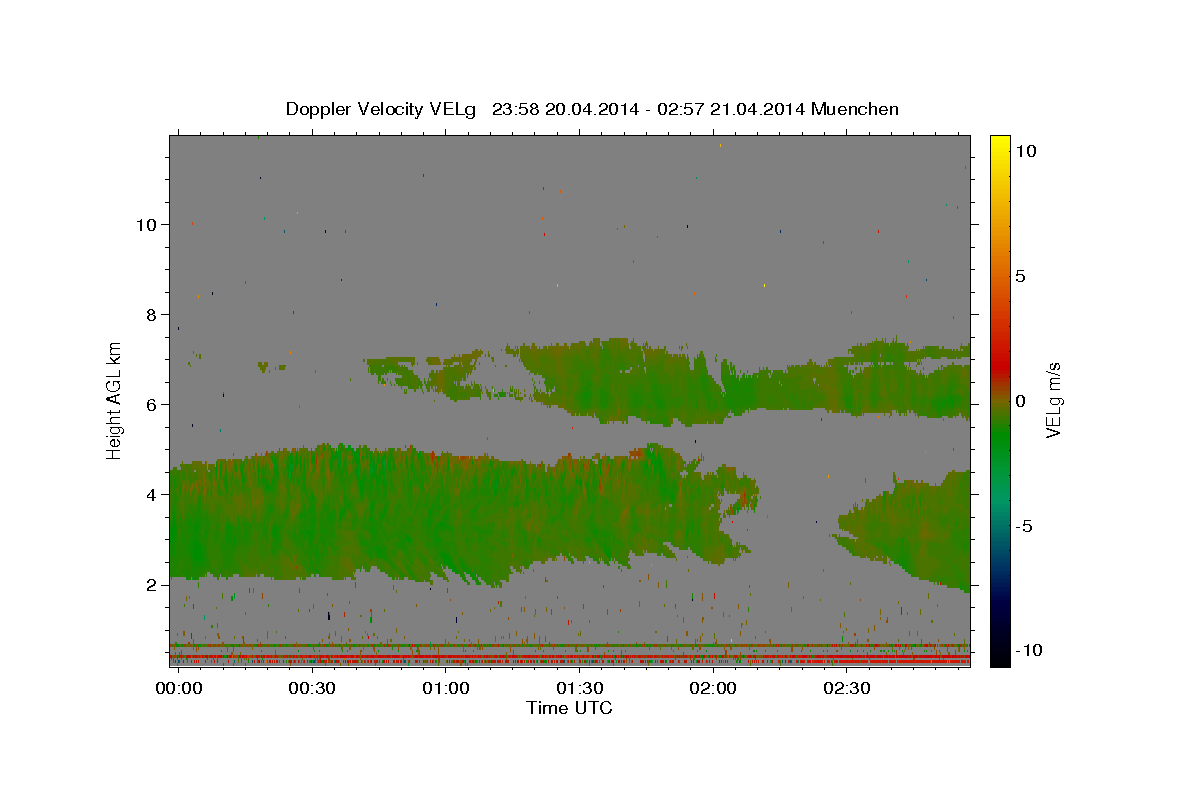Click the 'VELg m/s' colorbar label
The image size is (1200, 800).
(x=1053, y=400)
